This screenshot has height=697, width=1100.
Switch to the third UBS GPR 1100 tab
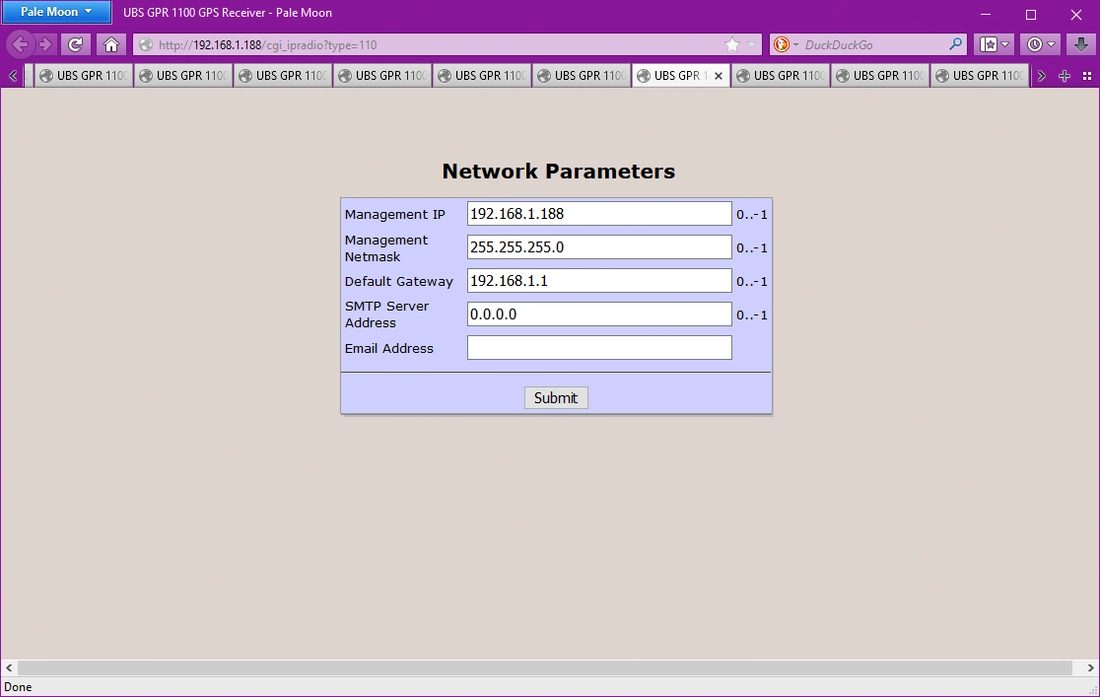coord(283,76)
